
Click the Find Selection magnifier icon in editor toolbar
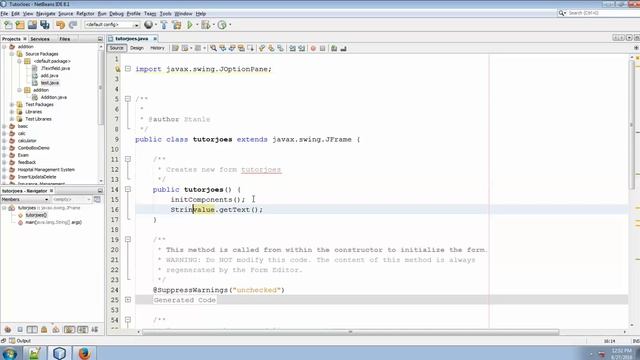tap(213, 48)
